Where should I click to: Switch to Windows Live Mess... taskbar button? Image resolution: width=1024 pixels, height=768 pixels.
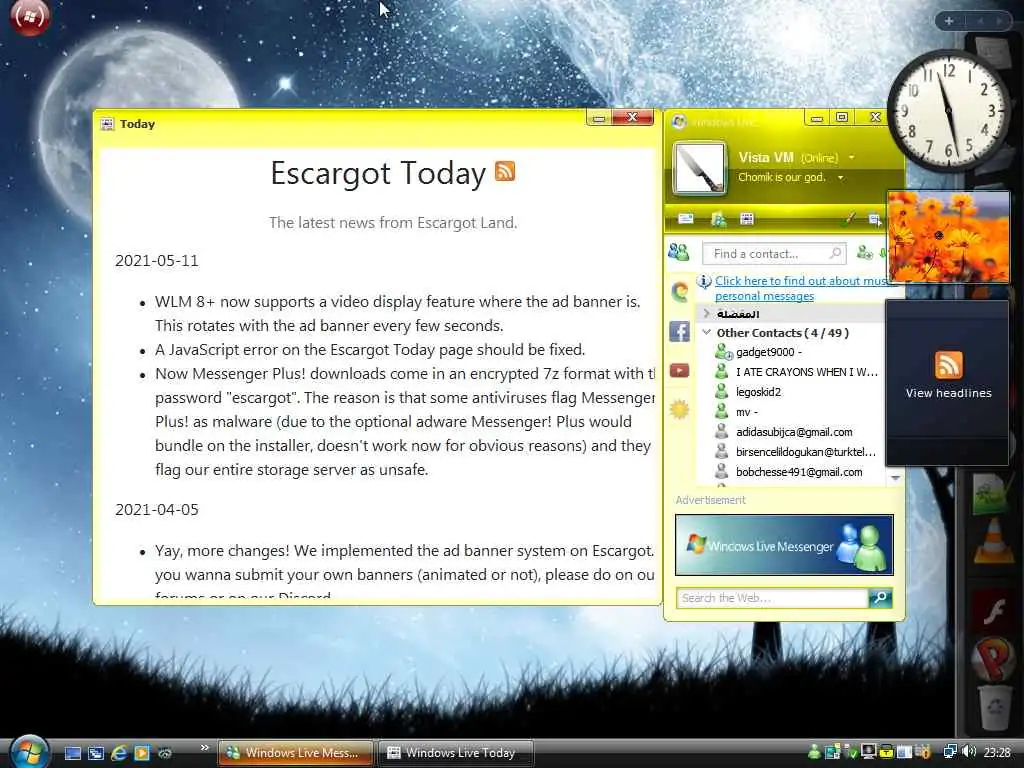[295, 753]
